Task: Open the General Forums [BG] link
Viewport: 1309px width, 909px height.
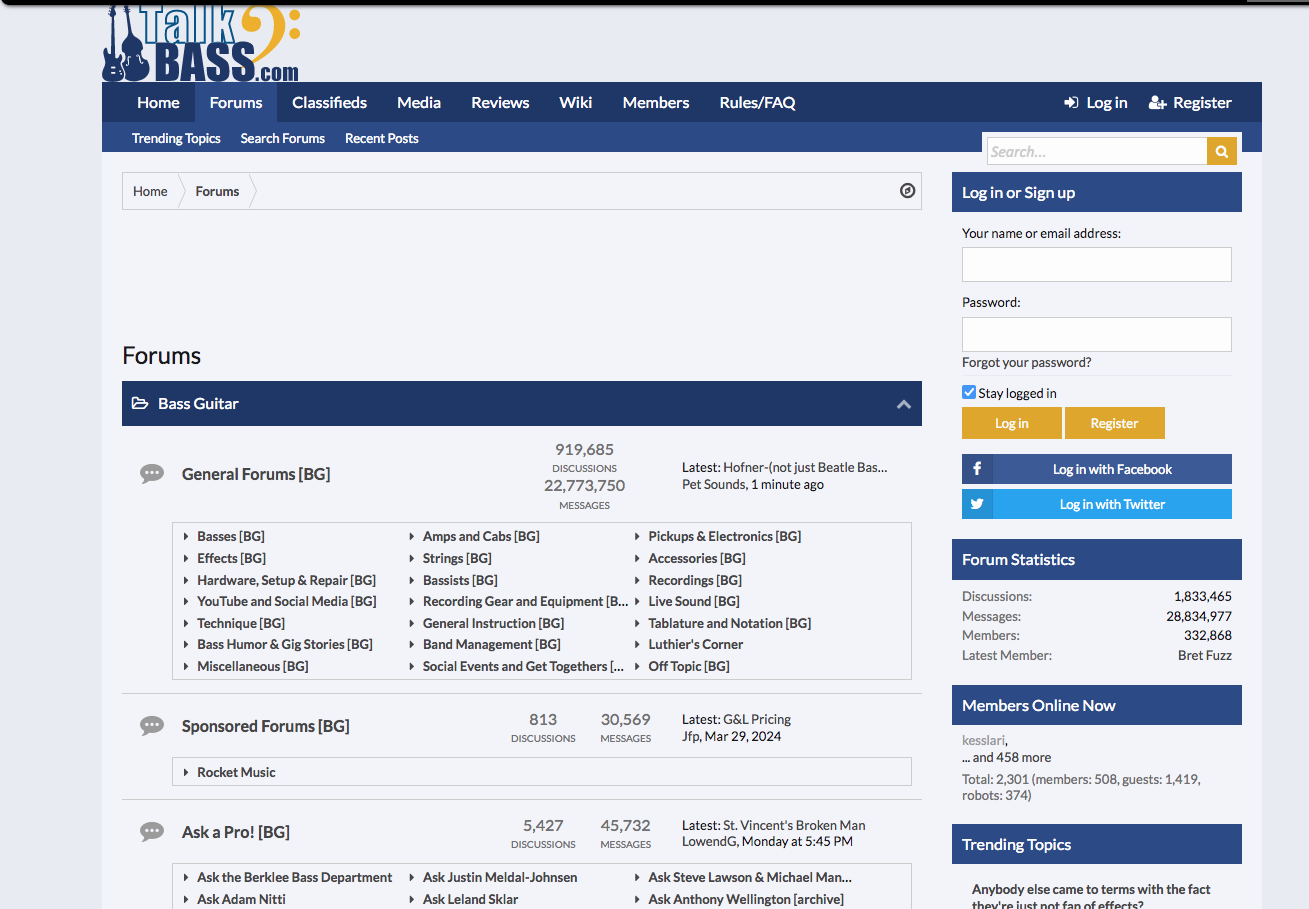Action: tap(256, 474)
